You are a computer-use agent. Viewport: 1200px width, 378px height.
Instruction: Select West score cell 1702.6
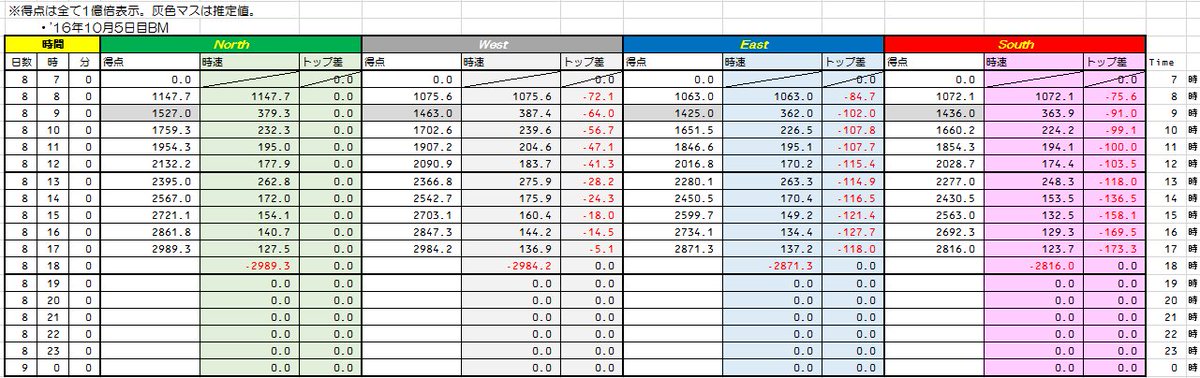click(411, 130)
